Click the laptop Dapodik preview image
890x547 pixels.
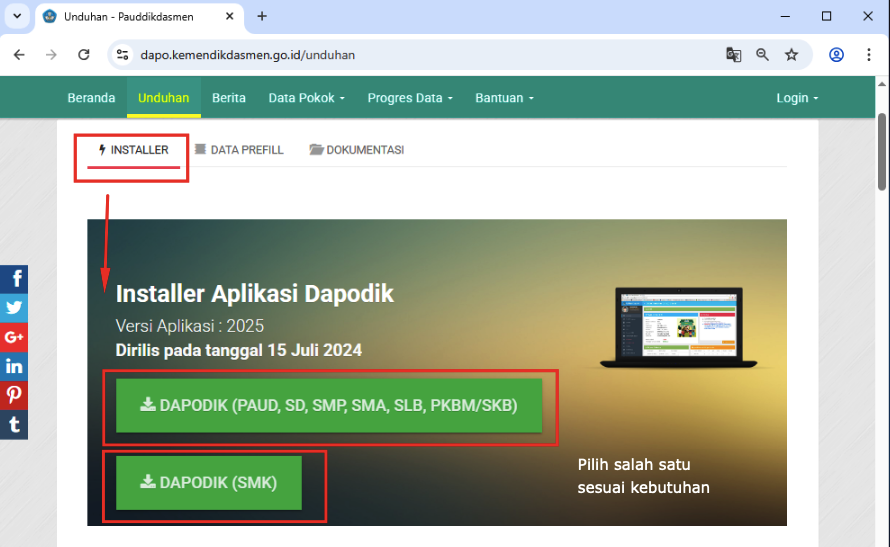679,327
